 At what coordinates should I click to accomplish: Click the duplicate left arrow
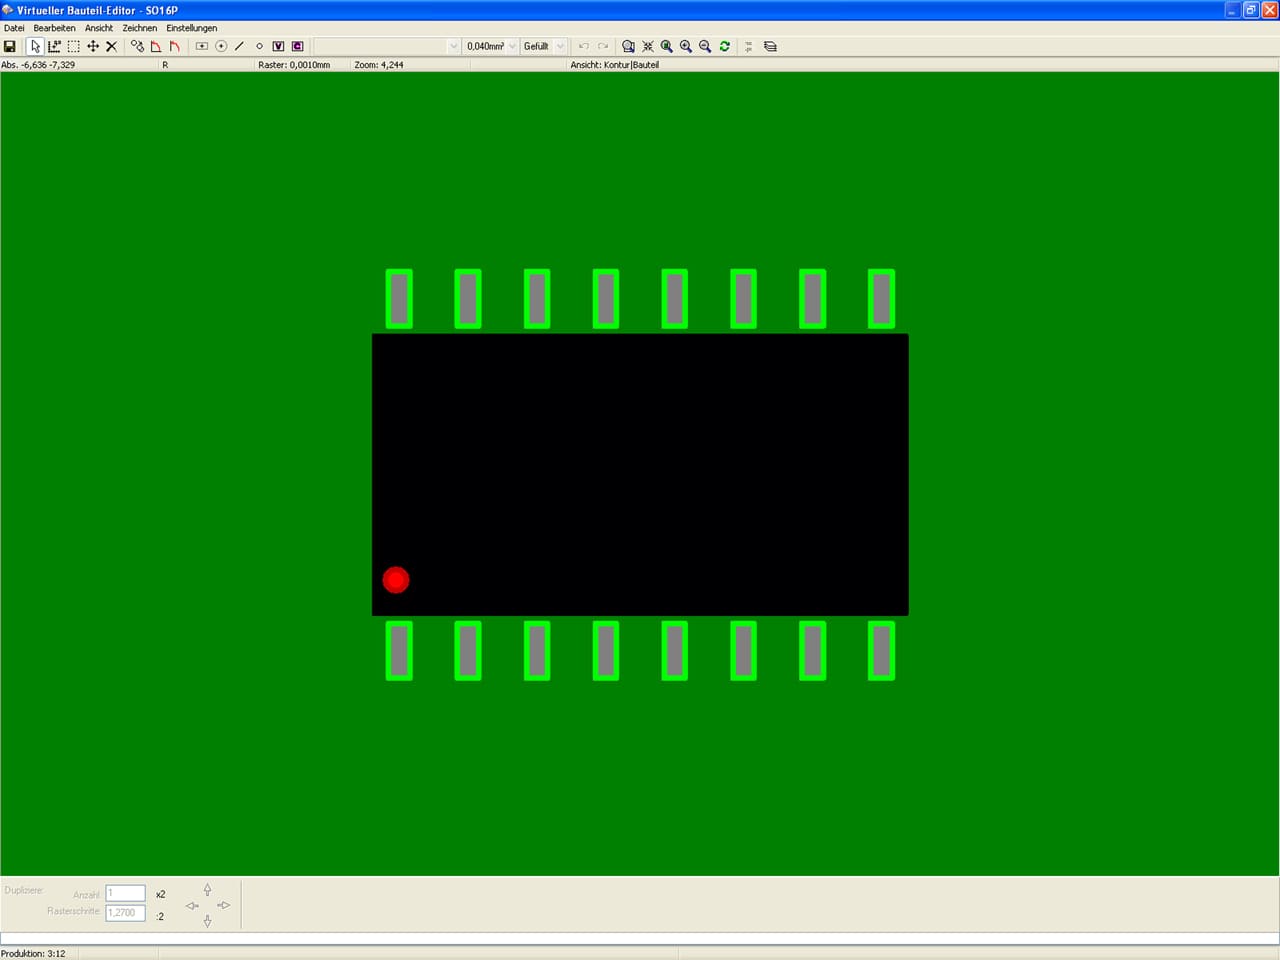point(192,906)
